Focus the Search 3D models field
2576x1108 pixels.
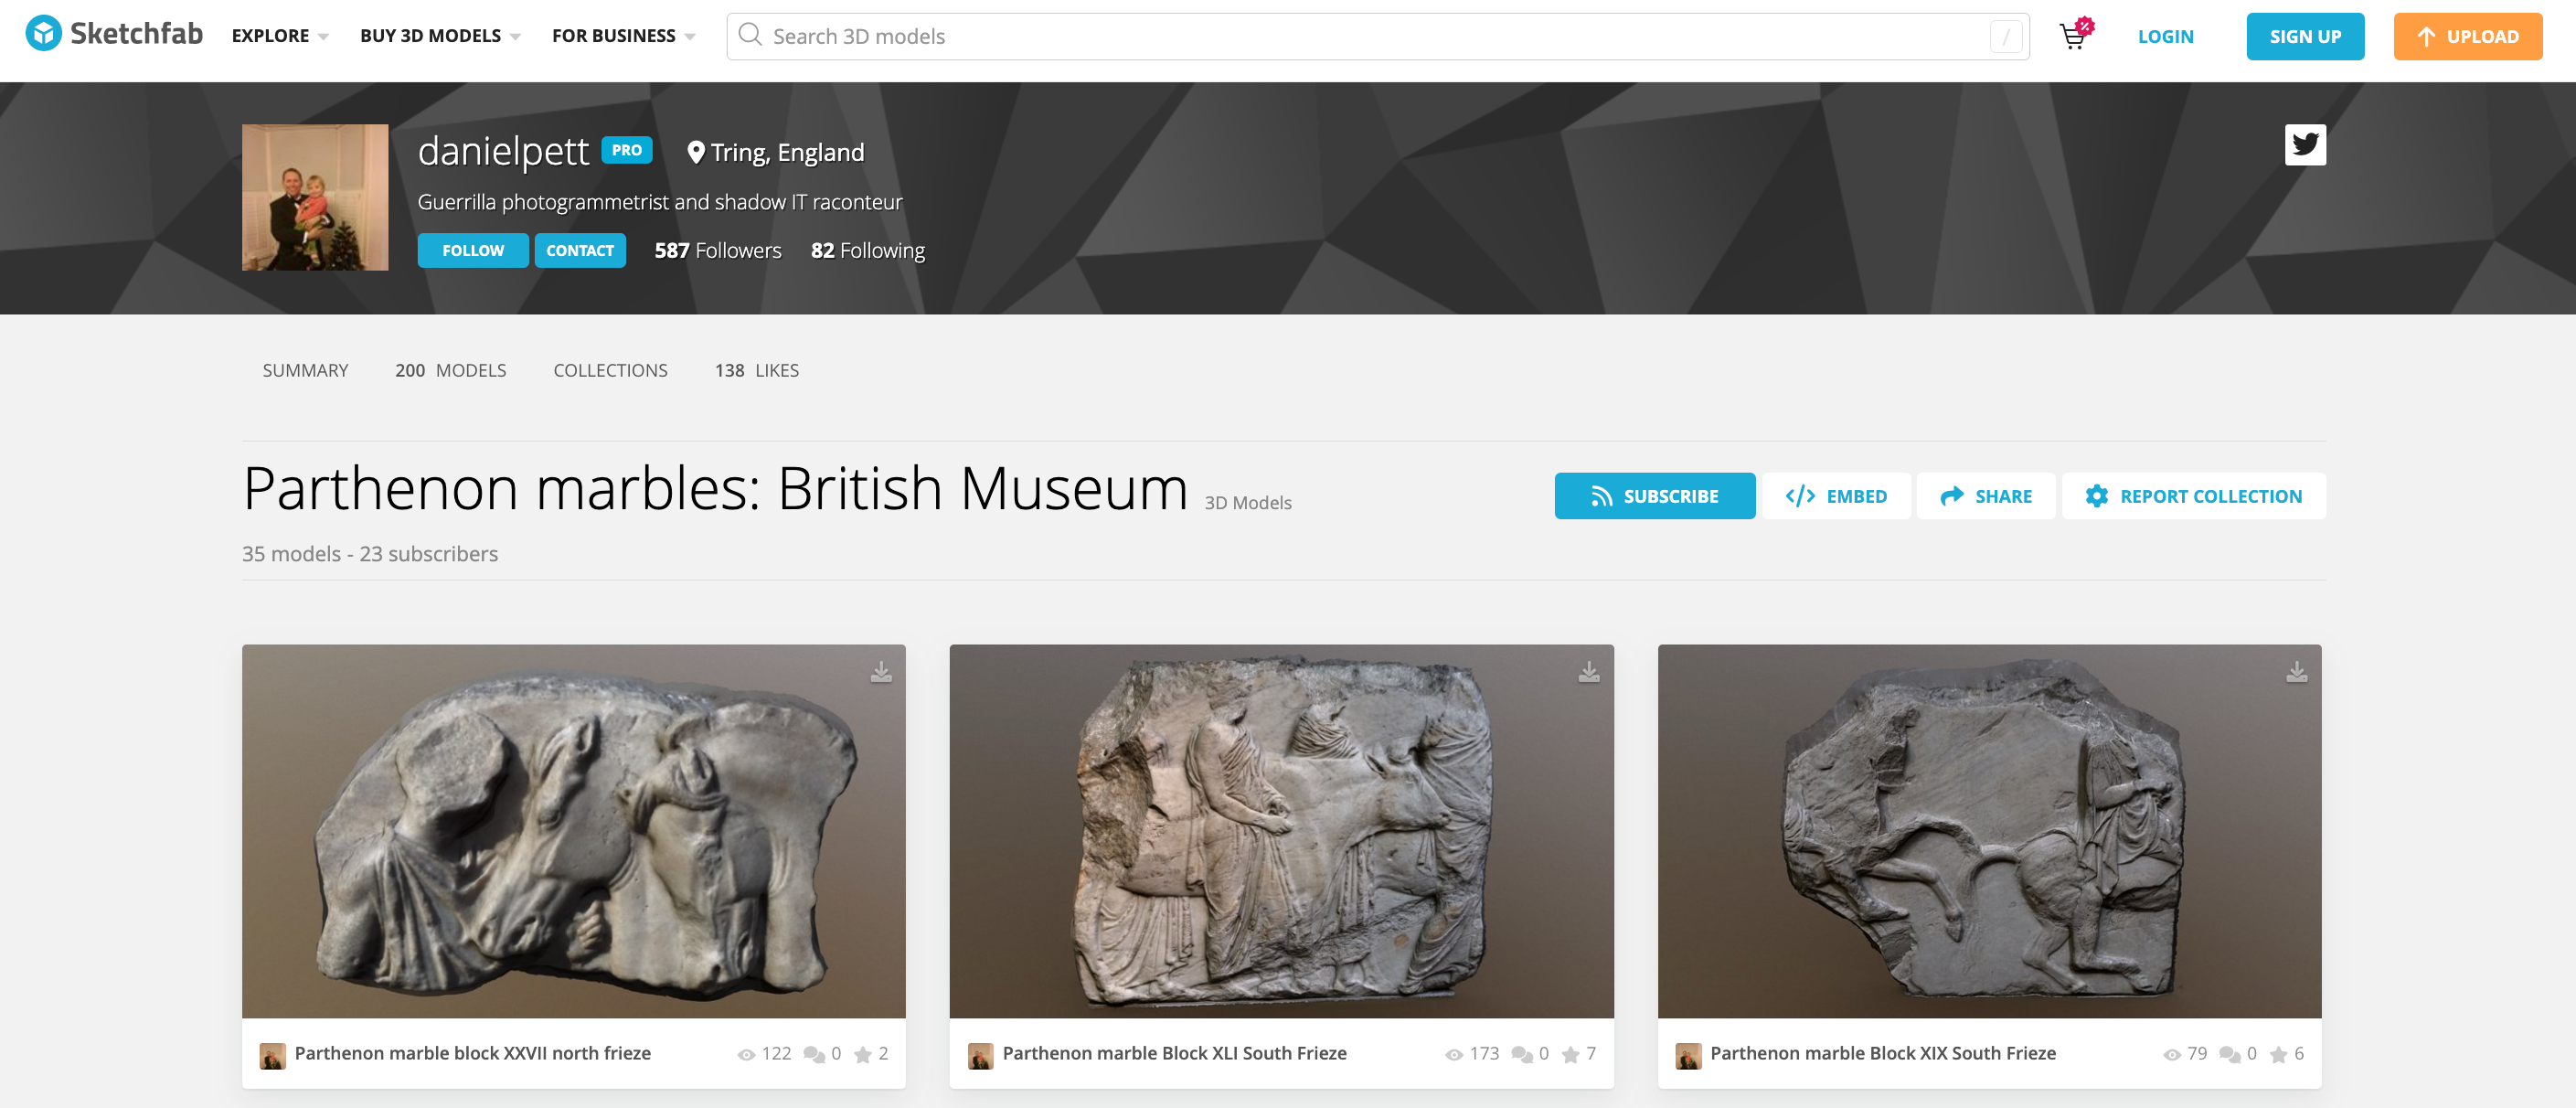pos(1377,36)
